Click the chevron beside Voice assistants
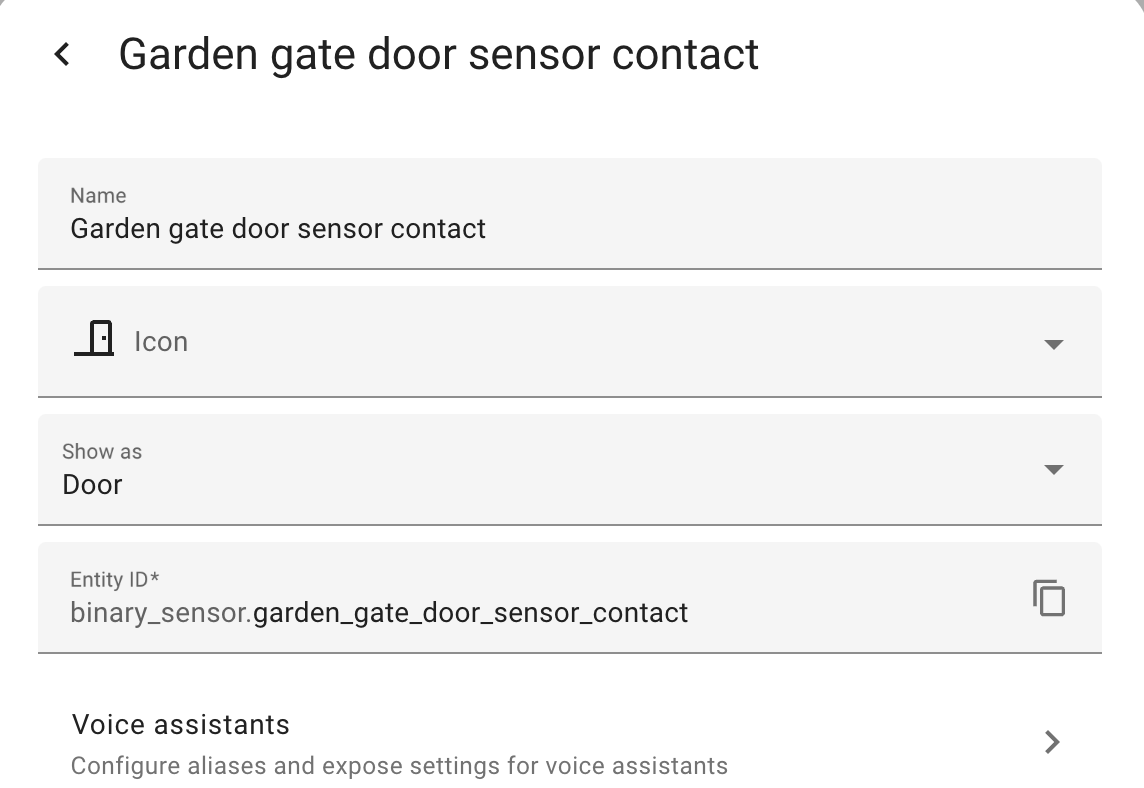 (1052, 742)
